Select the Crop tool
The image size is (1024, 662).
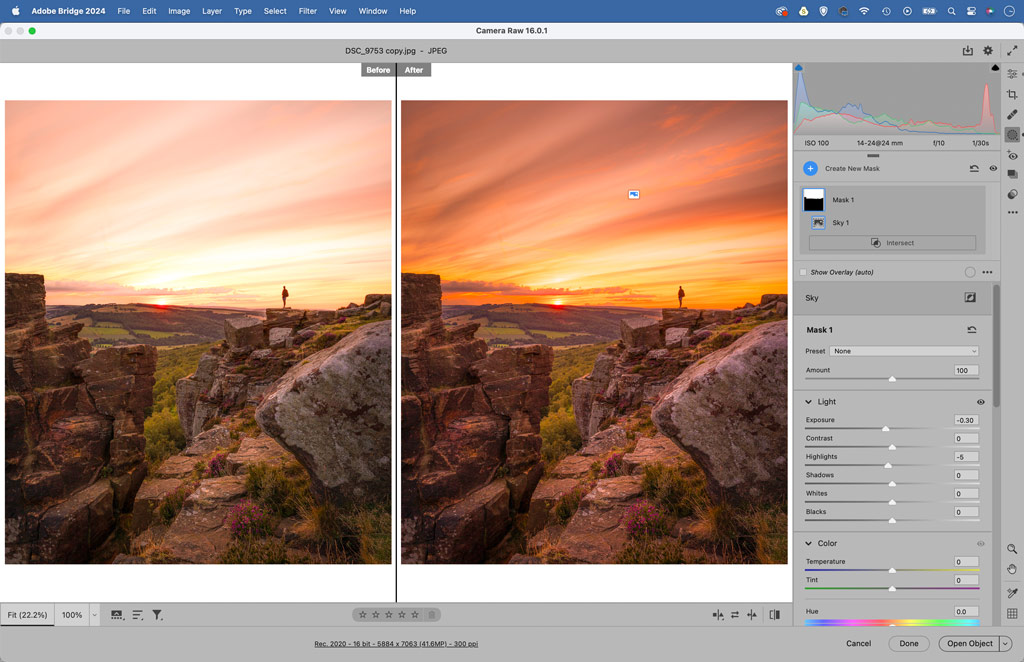click(1012, 95)
